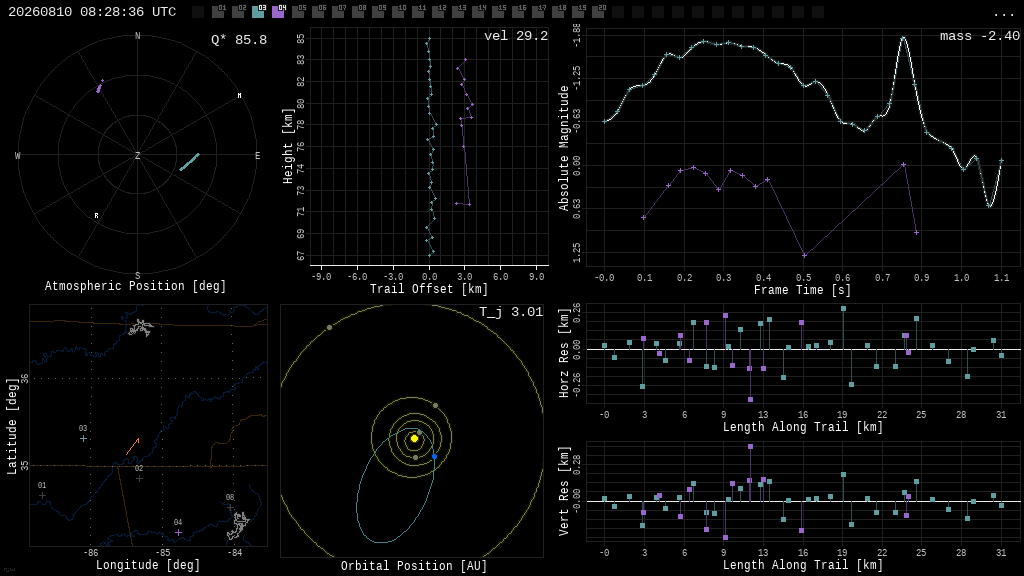Click the yellow Sun in orbital plot

click(x=414, y=439)
